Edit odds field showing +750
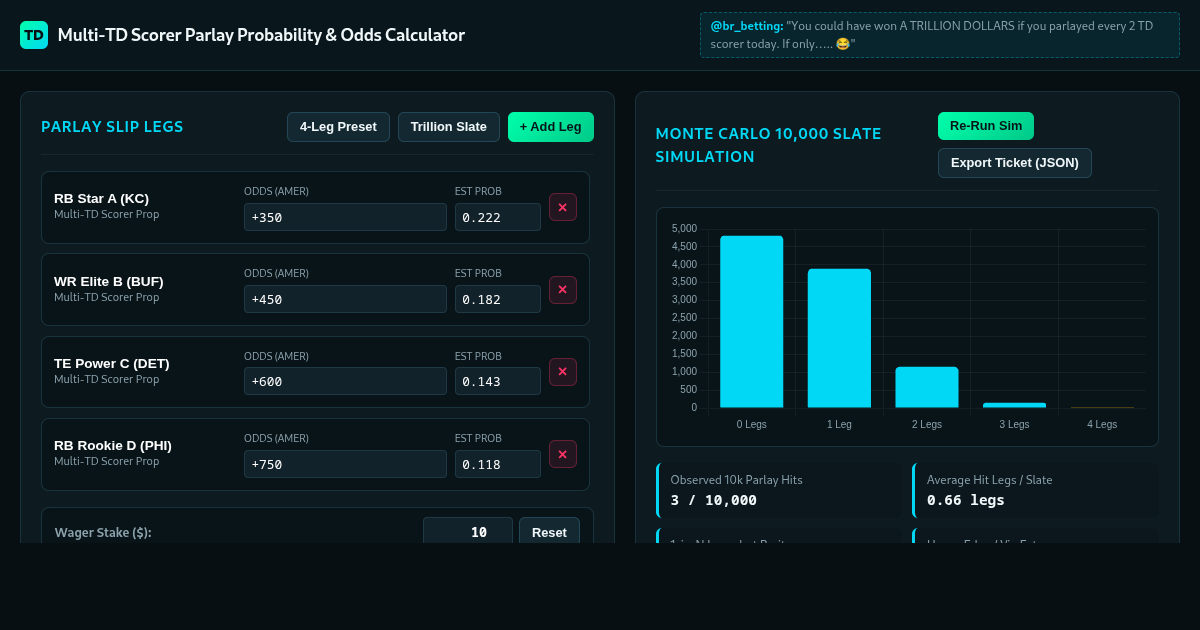Viewport: 1200px width, 630px height. pos(345,464)
